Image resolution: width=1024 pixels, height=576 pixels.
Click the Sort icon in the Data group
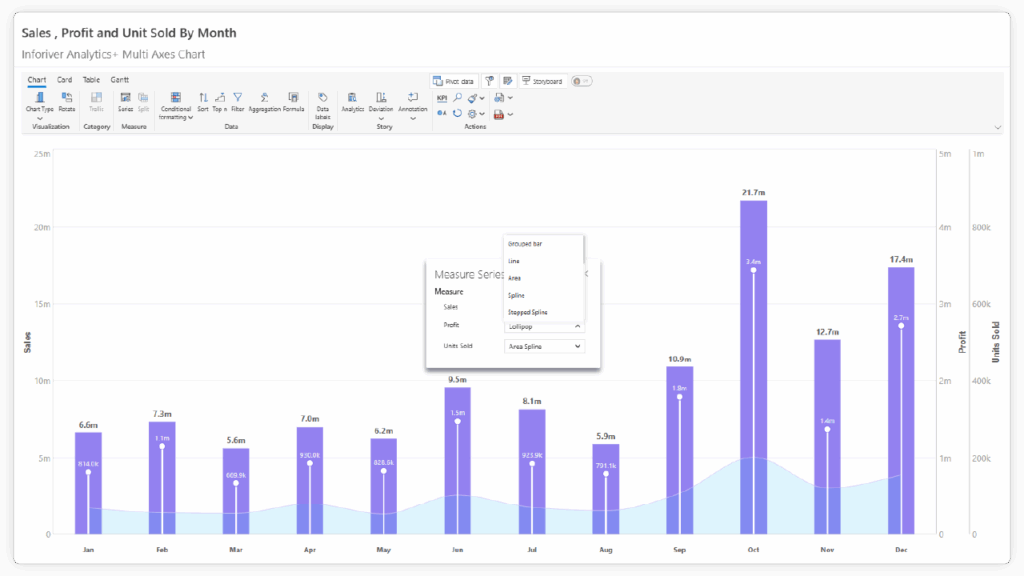pyautogui.click(x=204, y=98)
